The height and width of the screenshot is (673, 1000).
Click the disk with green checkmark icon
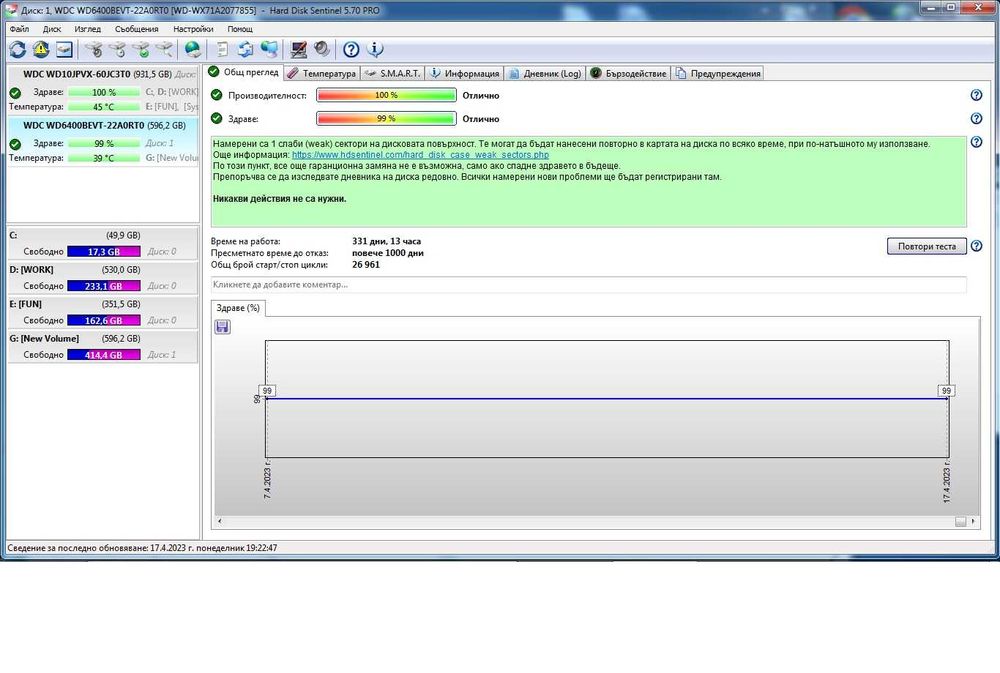141,49
